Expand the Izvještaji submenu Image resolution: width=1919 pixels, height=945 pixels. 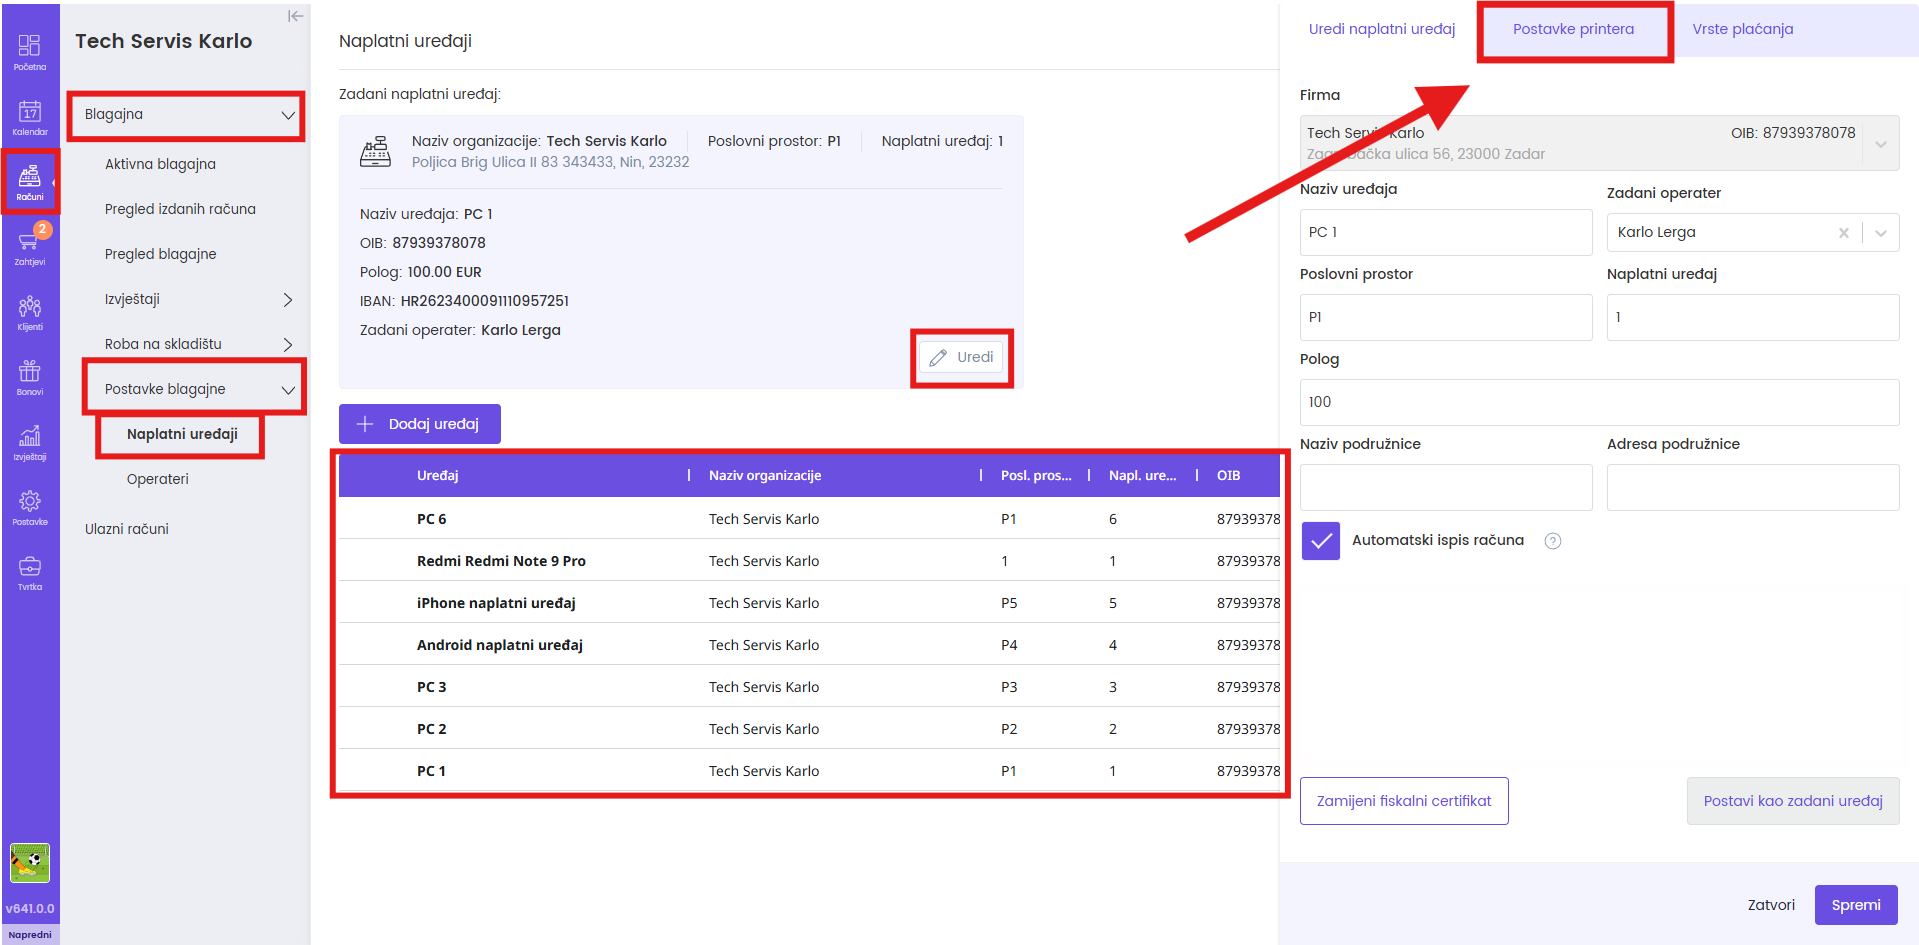(287, 300)
